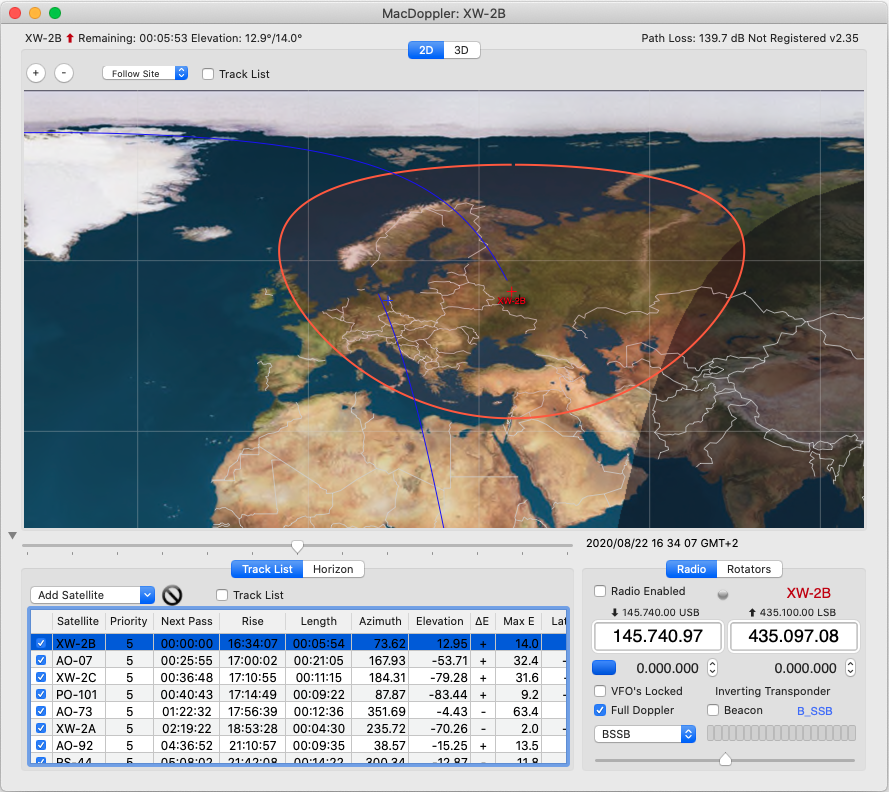The image size is (889, 792).
Task: Click the radio status indicator light
Action: 723,594
